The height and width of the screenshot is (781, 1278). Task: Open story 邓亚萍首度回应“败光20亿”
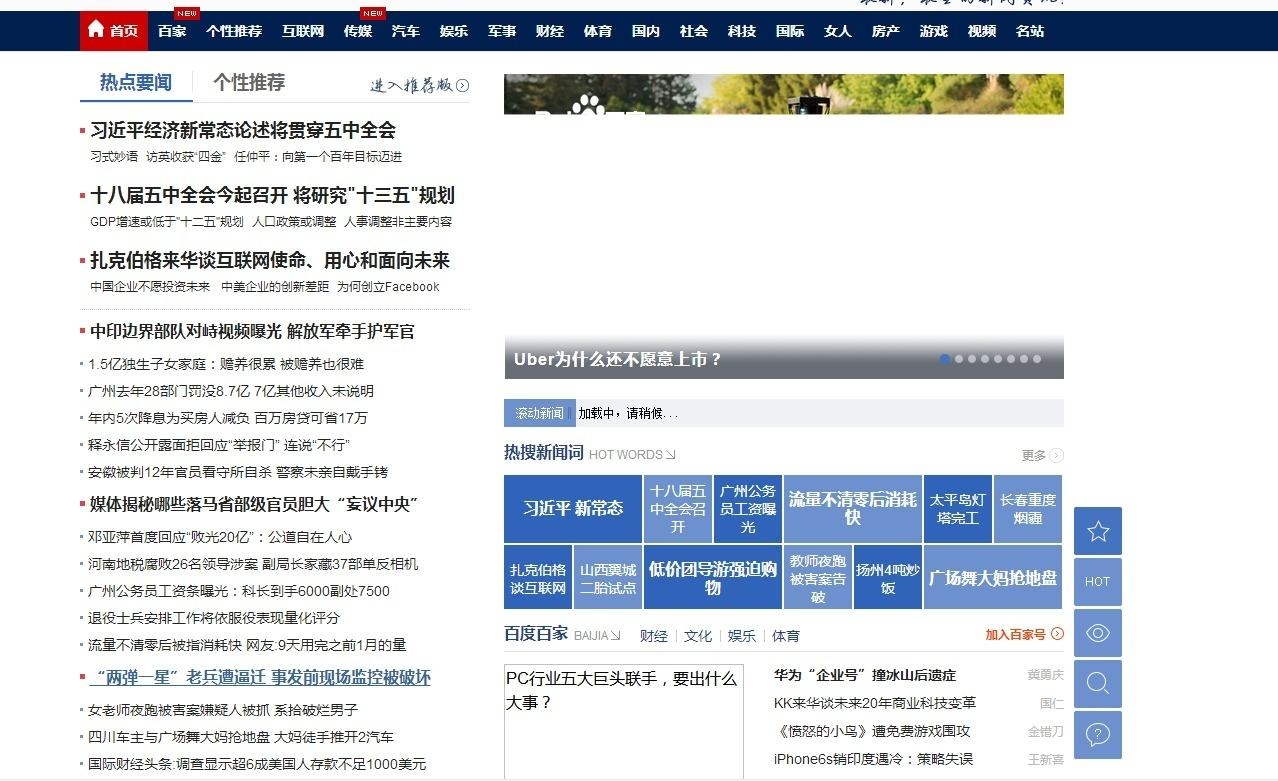click(x=220, y=537)
